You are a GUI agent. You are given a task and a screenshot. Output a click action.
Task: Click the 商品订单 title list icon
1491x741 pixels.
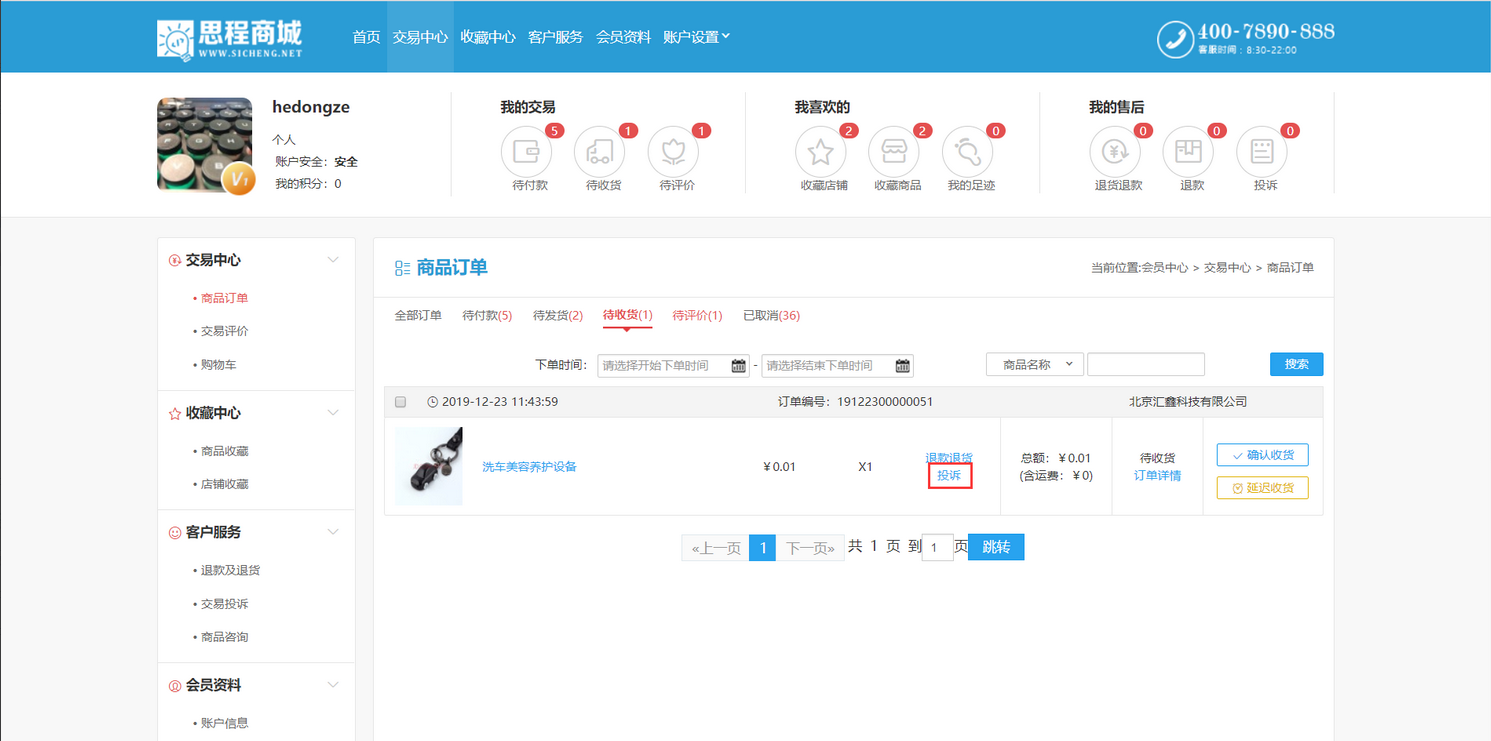pyautogui.click(x=402, y=268)
